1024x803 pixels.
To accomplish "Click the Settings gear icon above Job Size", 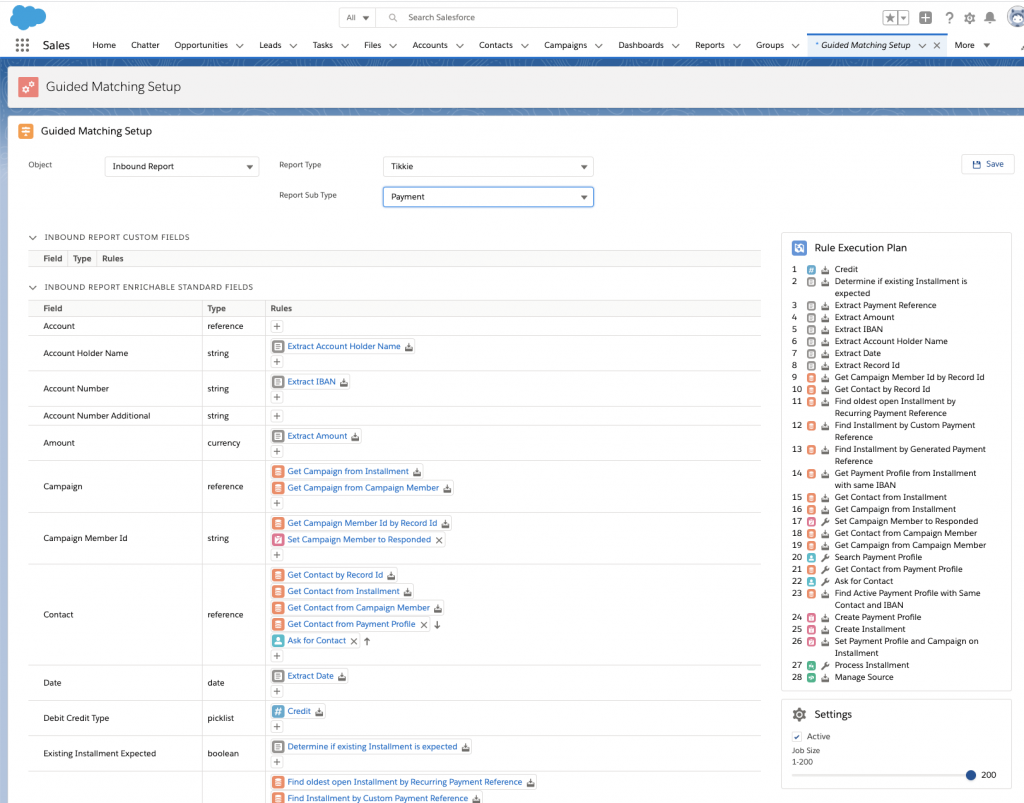I will point(799,714).
